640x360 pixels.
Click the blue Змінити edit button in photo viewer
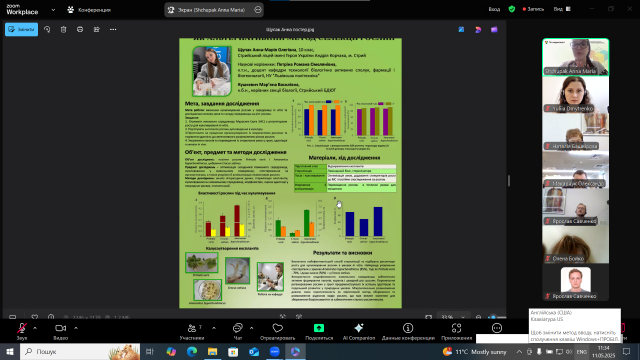click(x=22, y=29)
